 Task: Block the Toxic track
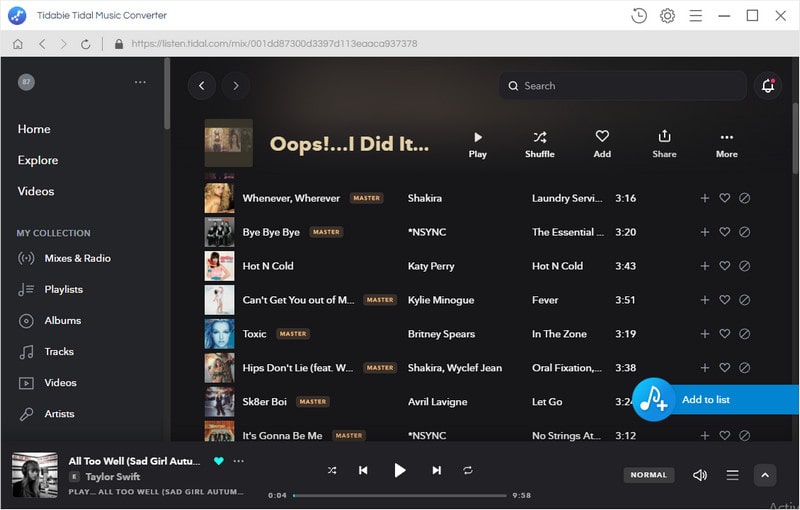(x=744, y=334)
